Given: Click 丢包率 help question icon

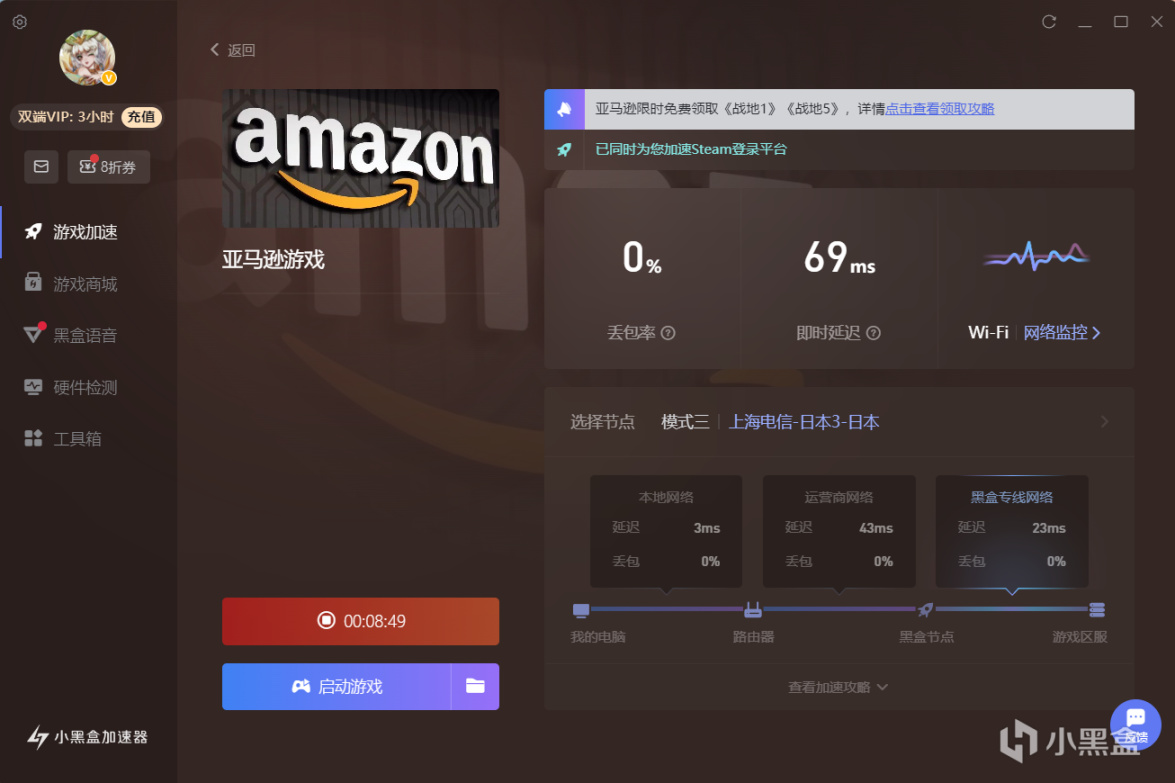Looking at the screenshot, I should (x=668, y=333).
